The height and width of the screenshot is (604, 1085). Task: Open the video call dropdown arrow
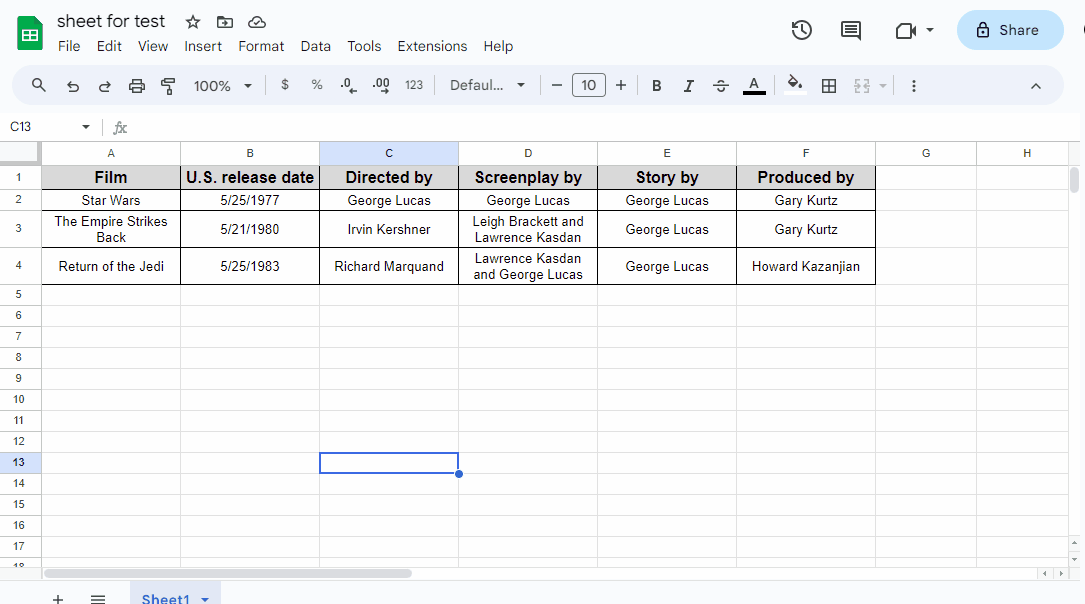point(930,30)
